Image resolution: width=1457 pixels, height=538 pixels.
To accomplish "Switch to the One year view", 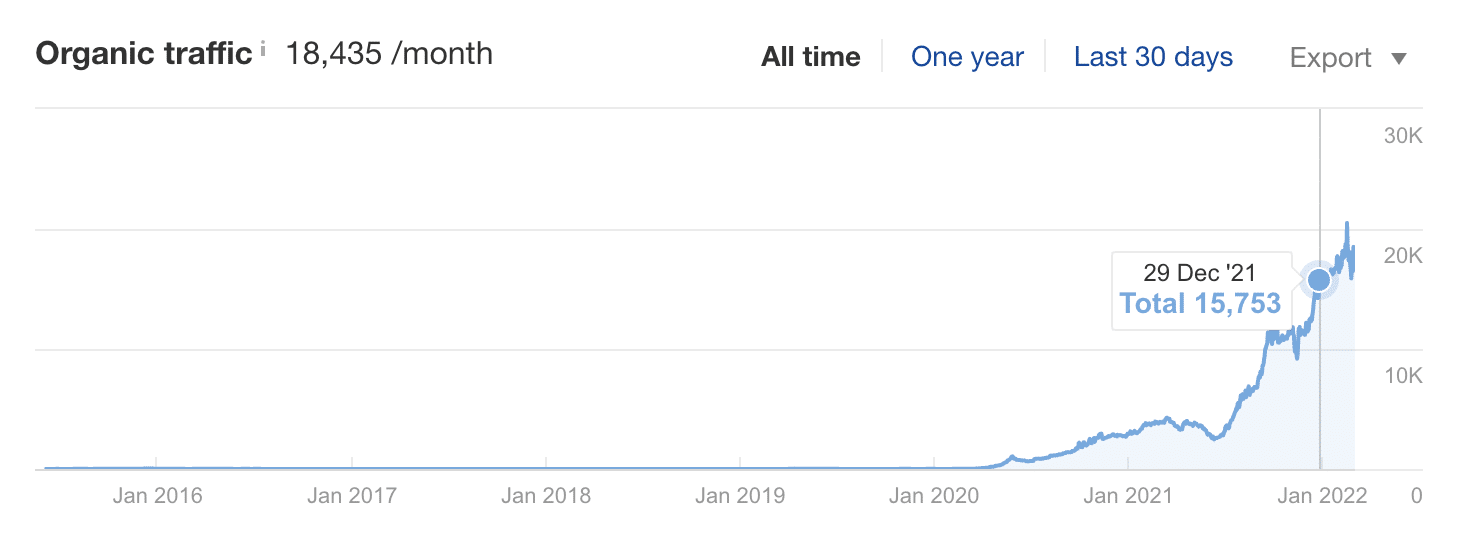I will coord(967,57).
